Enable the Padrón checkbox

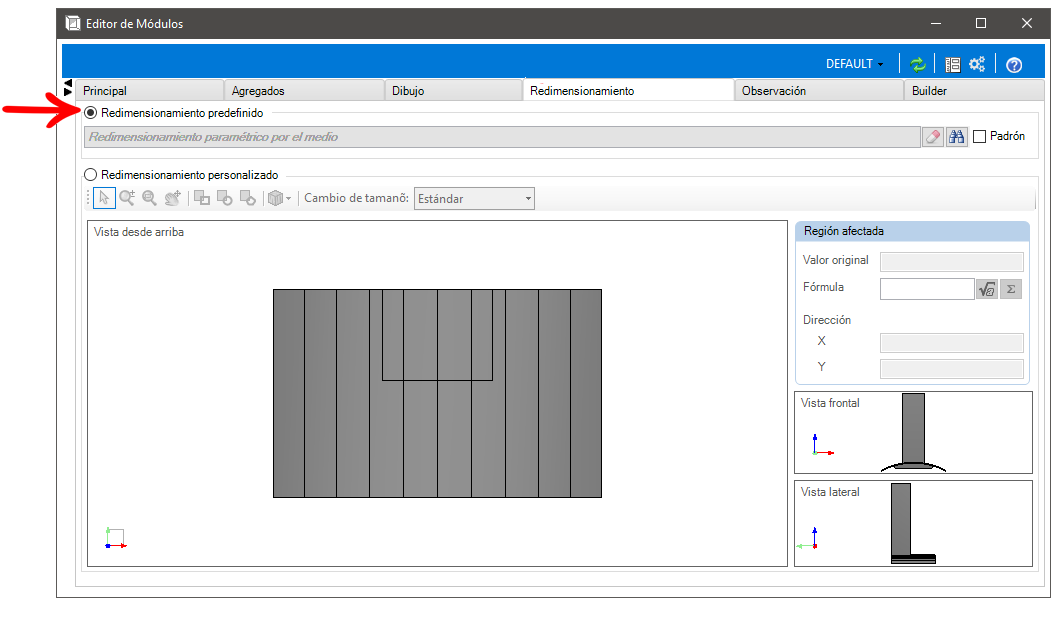pyautogui.click(x=980, y=137)
